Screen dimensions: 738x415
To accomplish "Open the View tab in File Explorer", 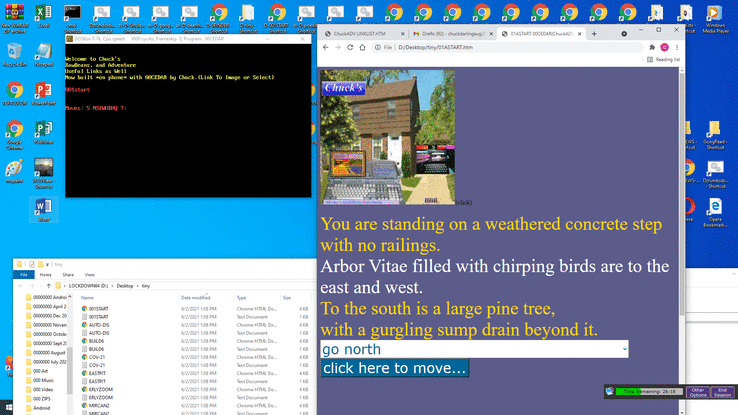I will 88,274.
